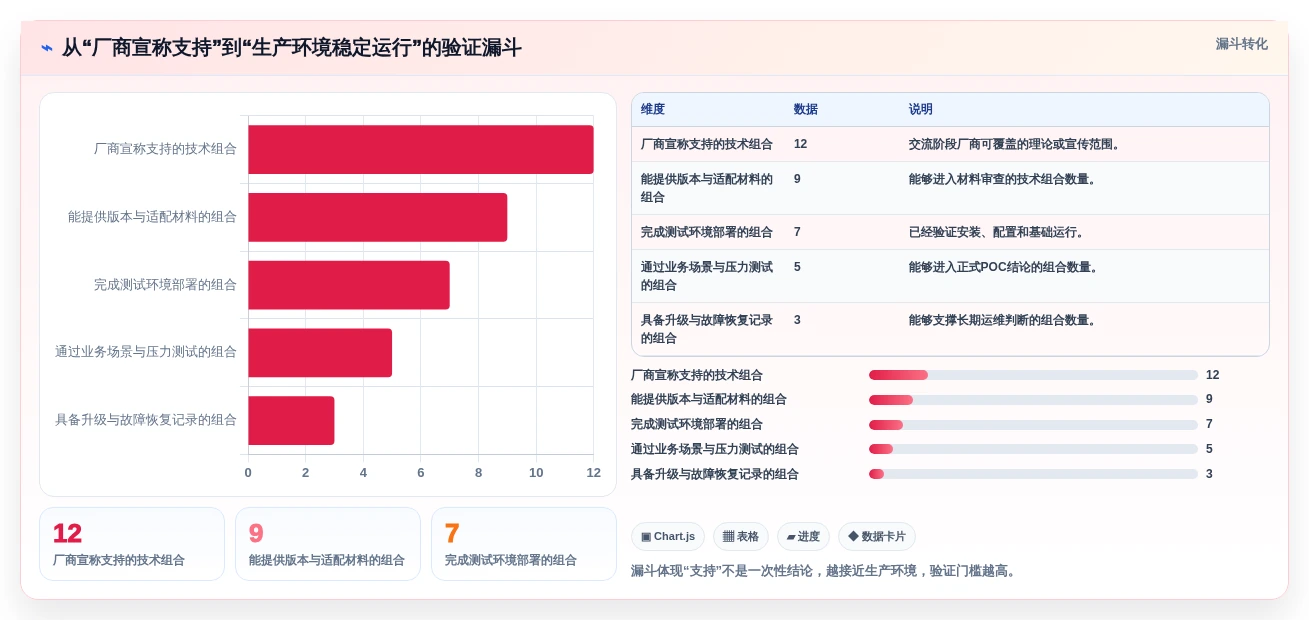The height and width of the screenshot is (620, 1309).
Task: Click the page title about 验证漏斗
Action: [292, 48]
